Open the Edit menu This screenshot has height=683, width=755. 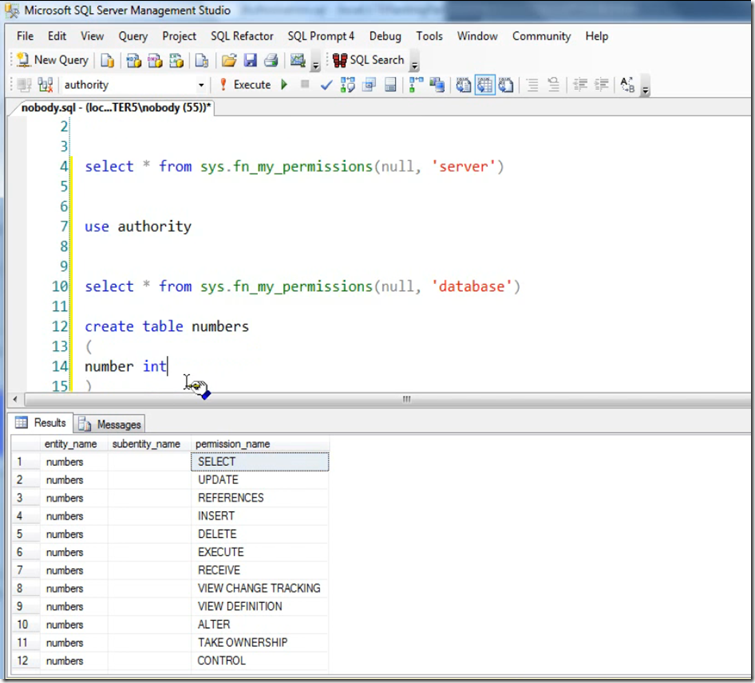coord(57,36)
